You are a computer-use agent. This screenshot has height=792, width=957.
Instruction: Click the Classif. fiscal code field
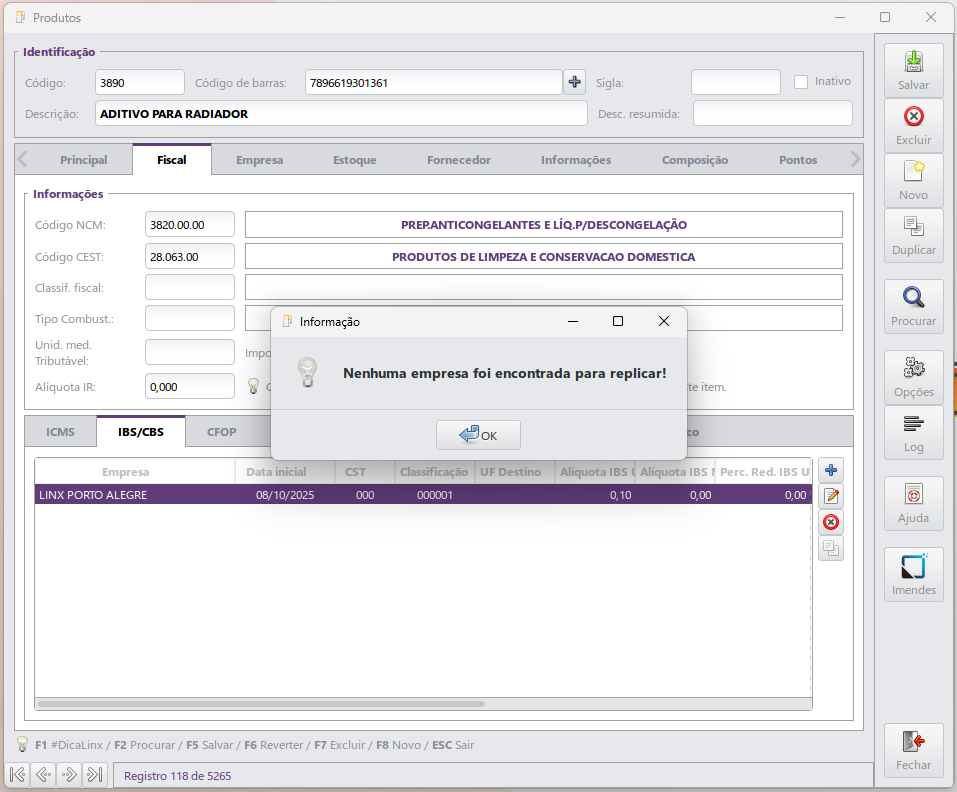pos(190,287)
